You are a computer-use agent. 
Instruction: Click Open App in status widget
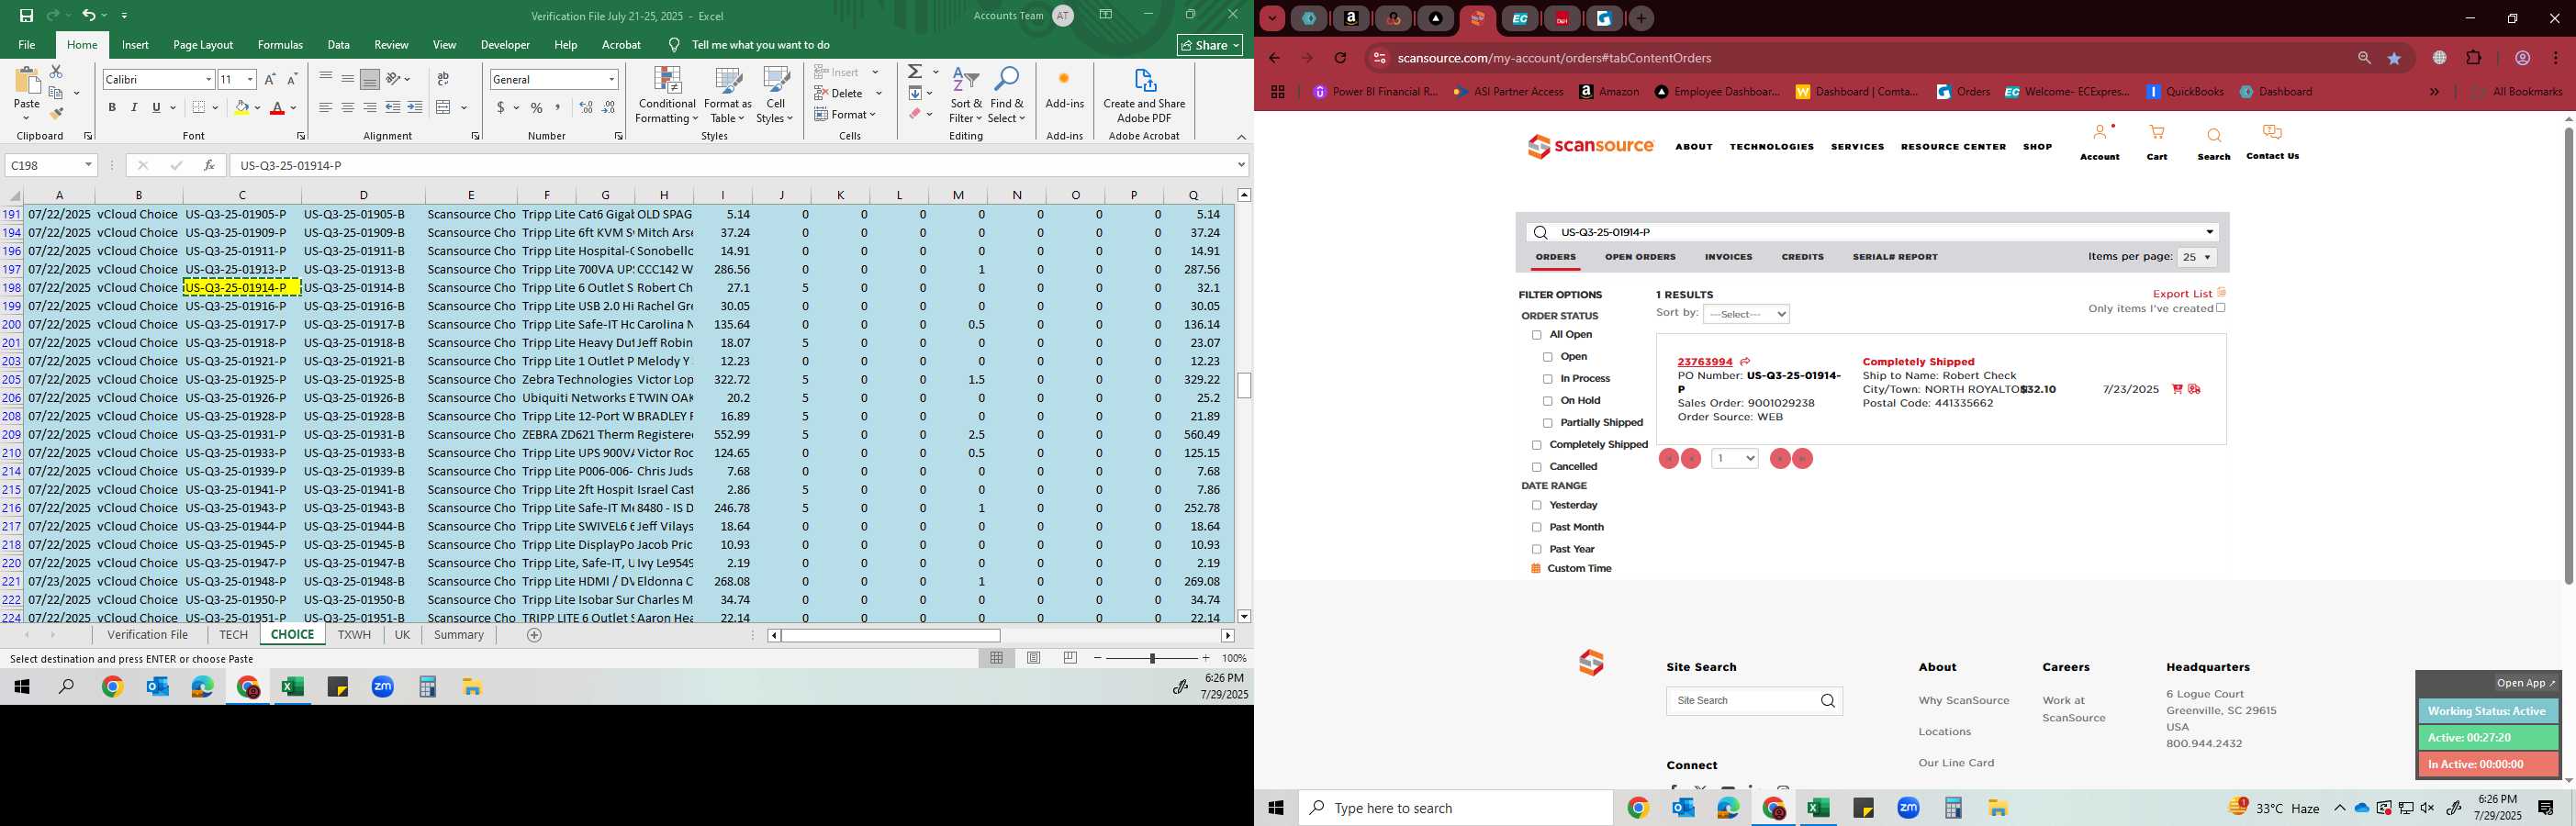(x=2525, y=683)
